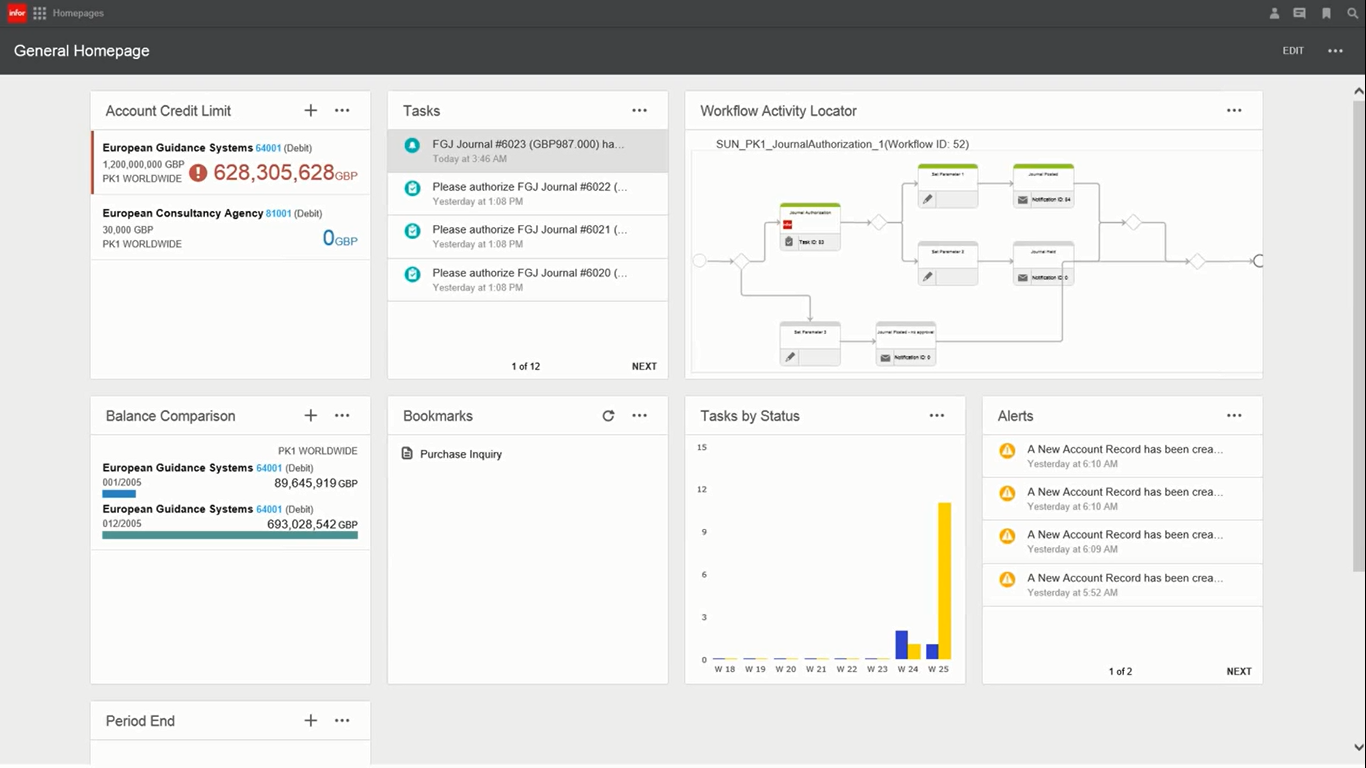The image size is (1366, 768).
Task: Open the Workflow Activity Locator options menu
Action: 1234,110
